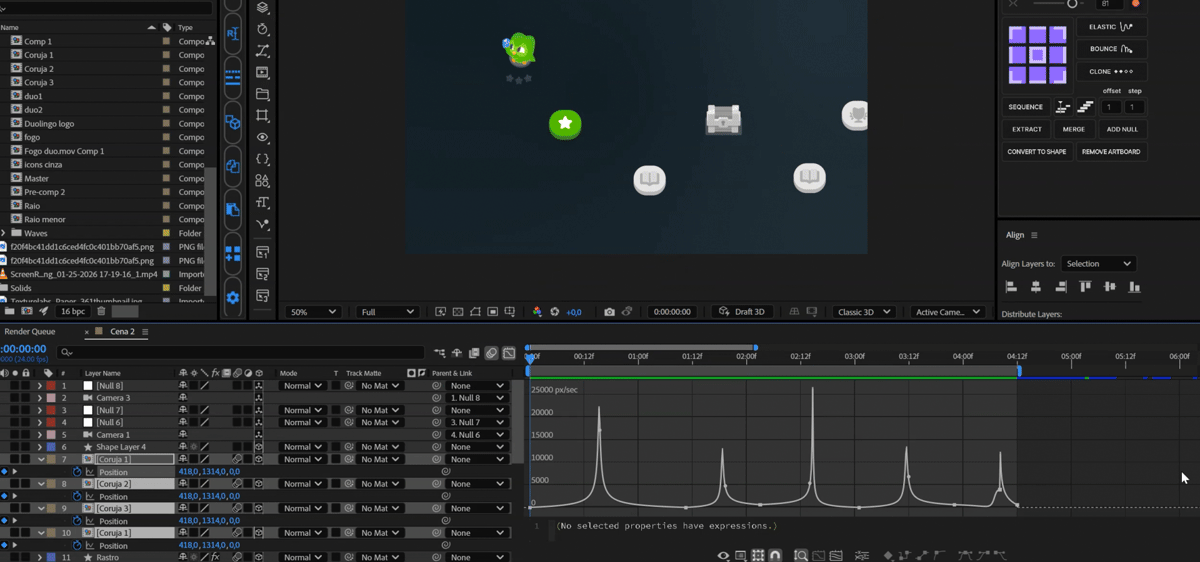Click the trash icon in Project panel
This screenshot has width=1200, height=562.
click(x=101, y=311)
